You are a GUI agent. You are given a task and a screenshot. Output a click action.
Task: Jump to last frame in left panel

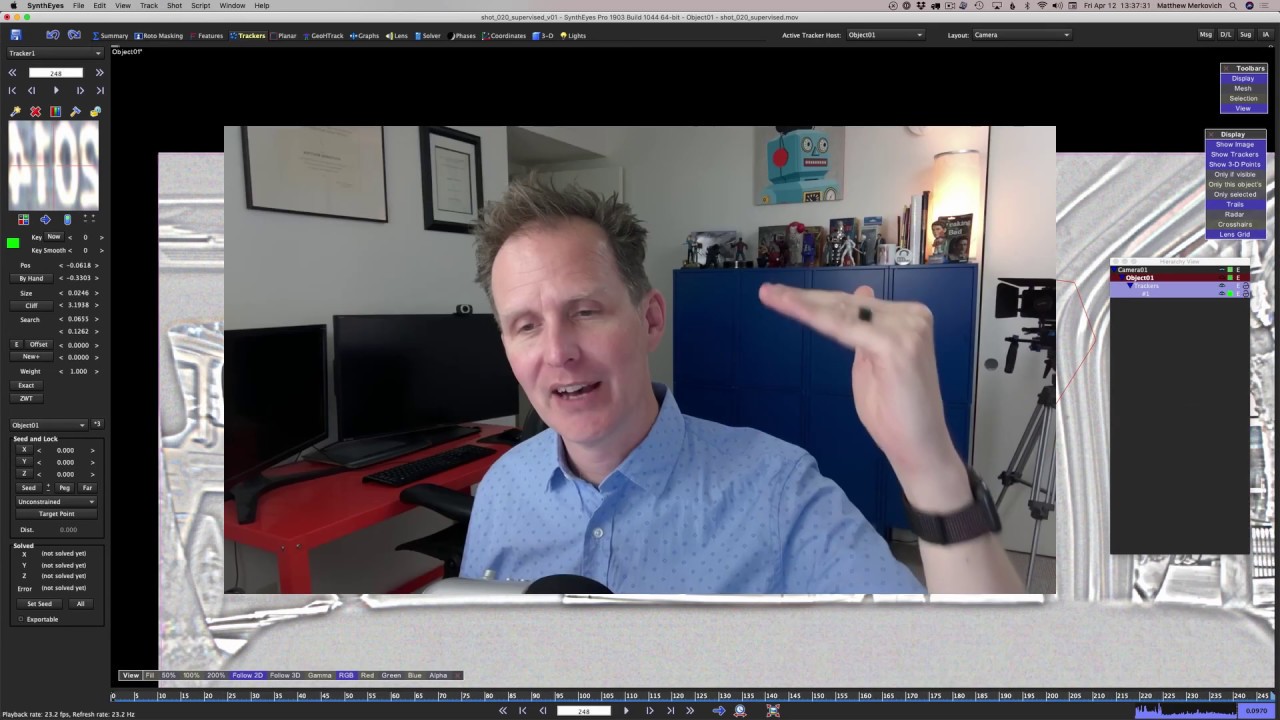(99, 90)
